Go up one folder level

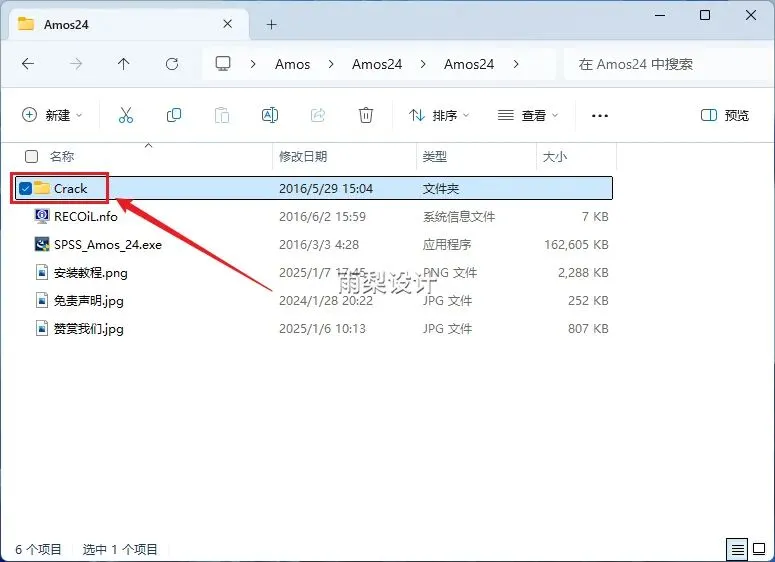(x=124, y=64)
